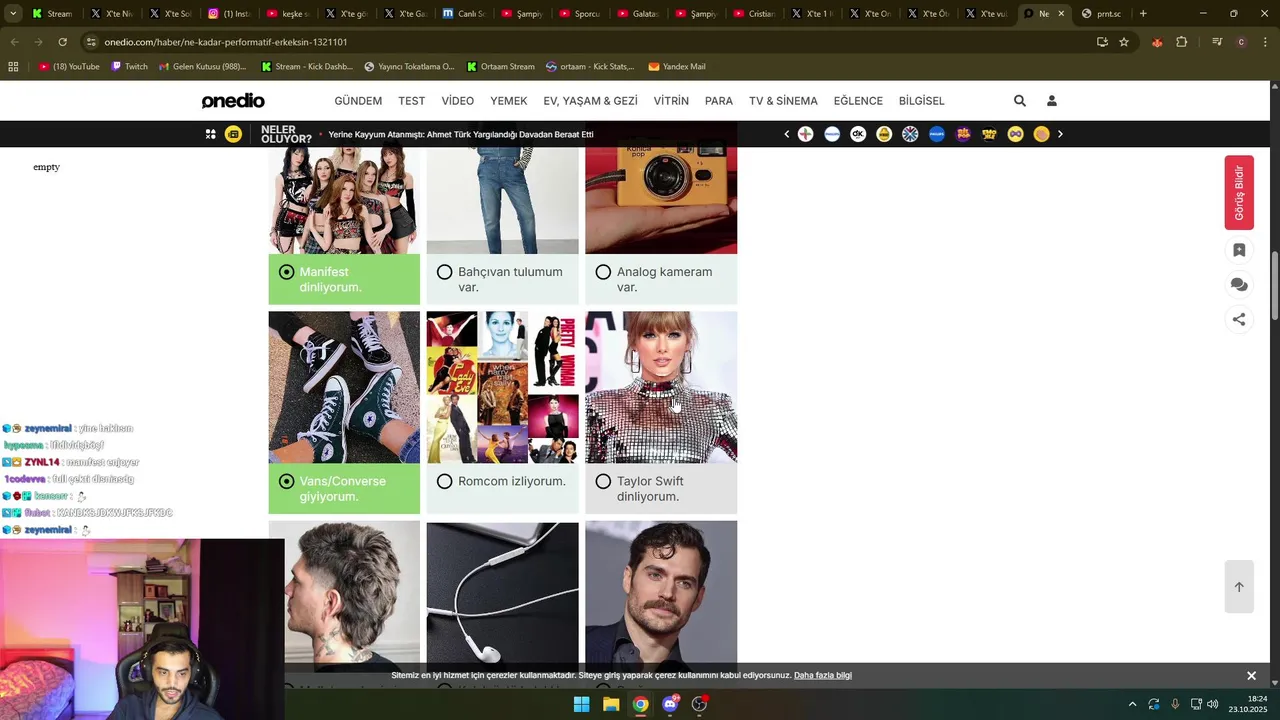
Task: Click the Converse sneakers photo
Action: (x=344, y=387)
